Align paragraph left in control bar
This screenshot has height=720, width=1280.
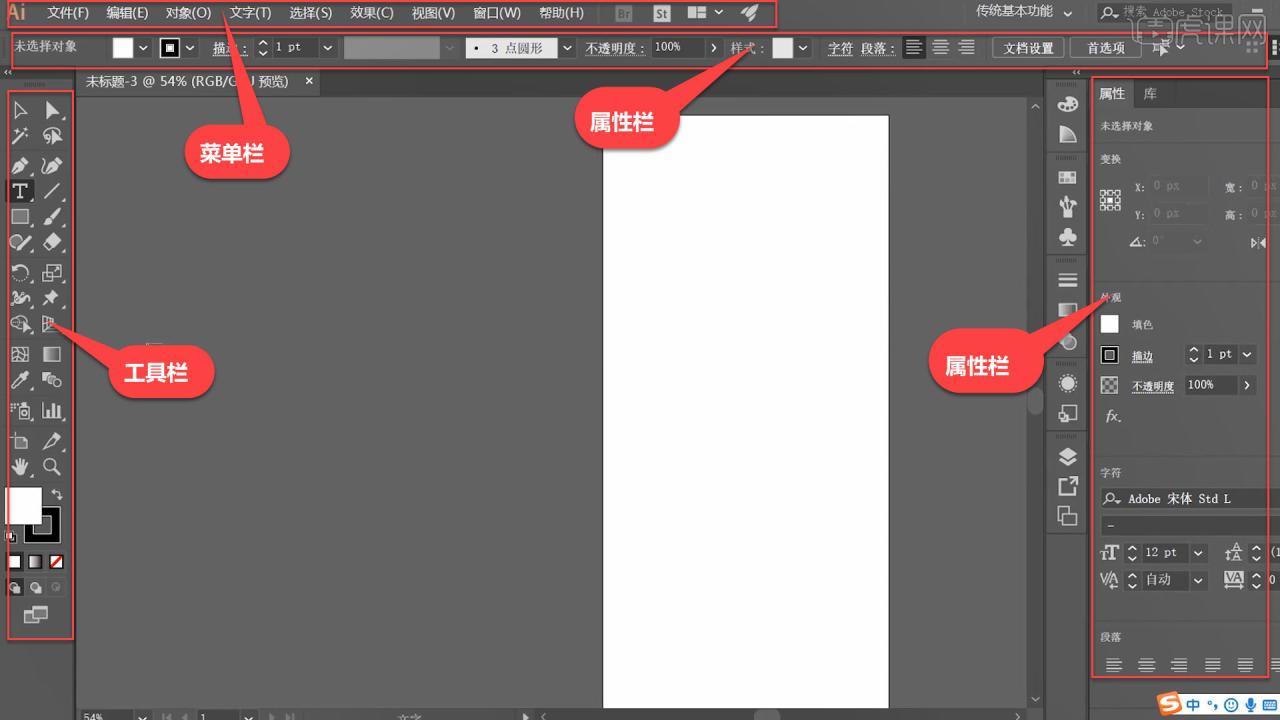coord(914,47)
